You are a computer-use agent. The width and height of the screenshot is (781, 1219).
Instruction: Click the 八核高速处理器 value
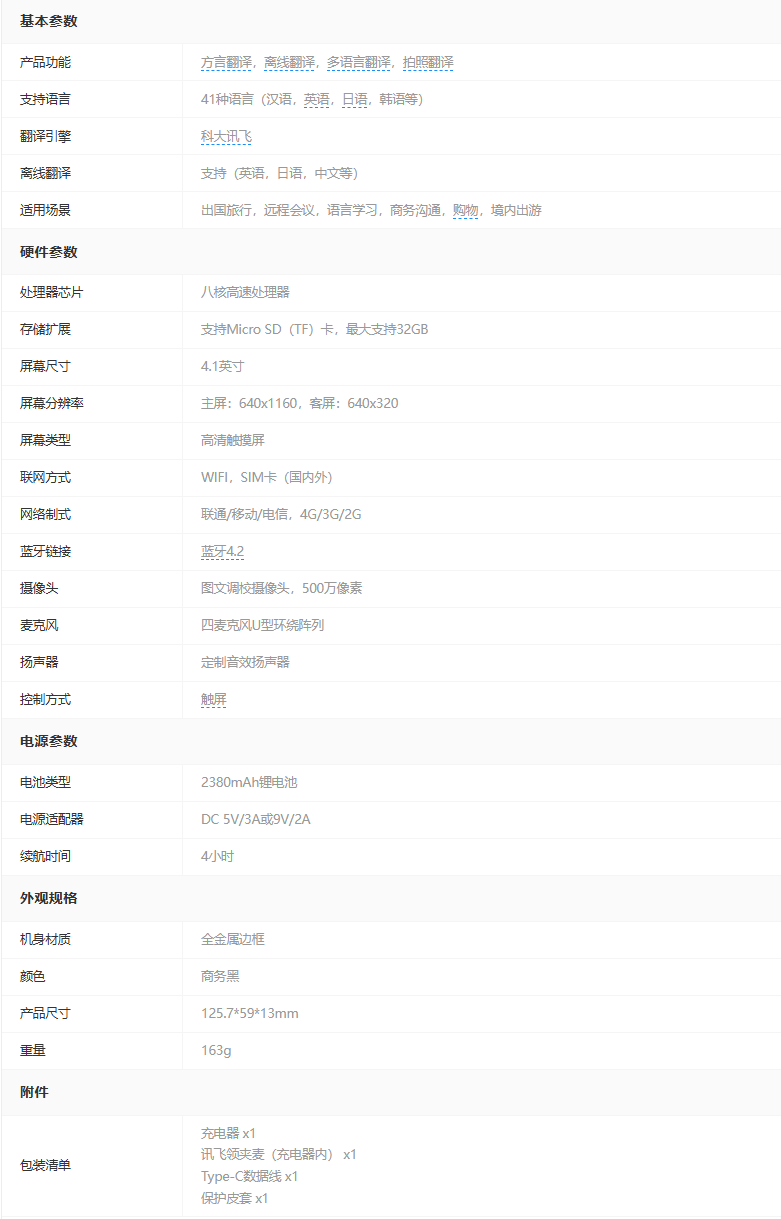tap(245, 292)
